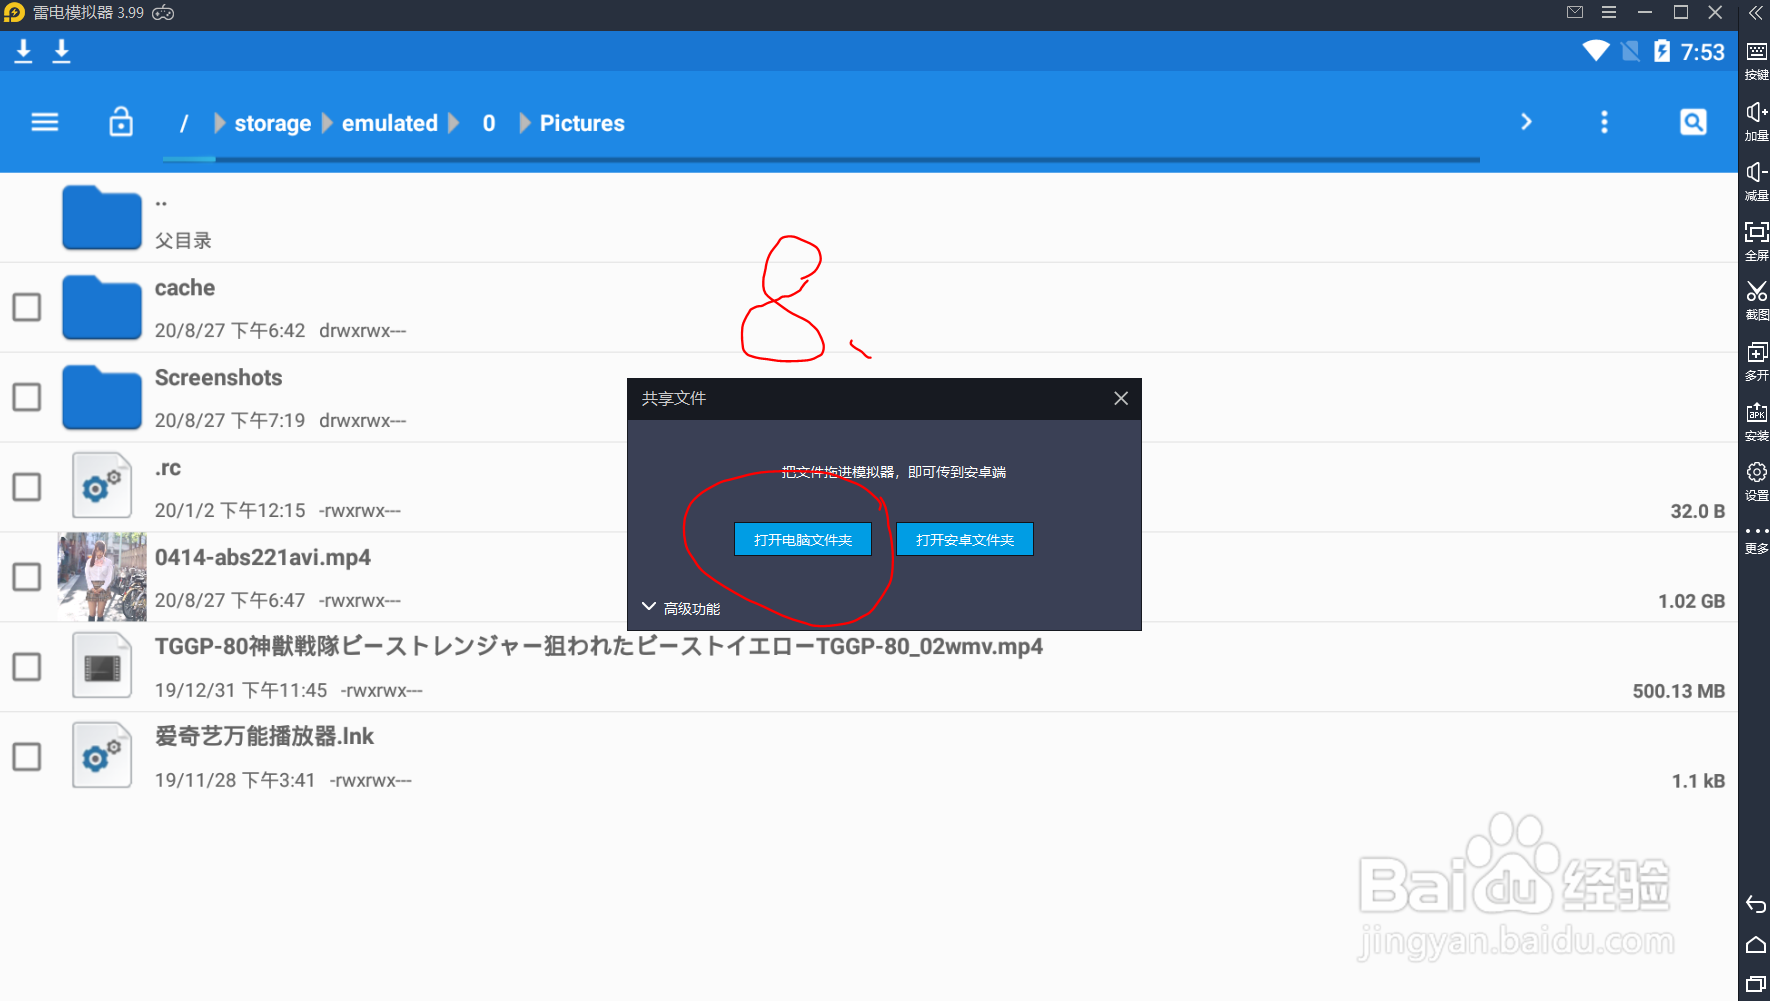This screenshot has height=1001, width=1770.
Task: Check the .rc file checkbox
Action: [27, 487]
